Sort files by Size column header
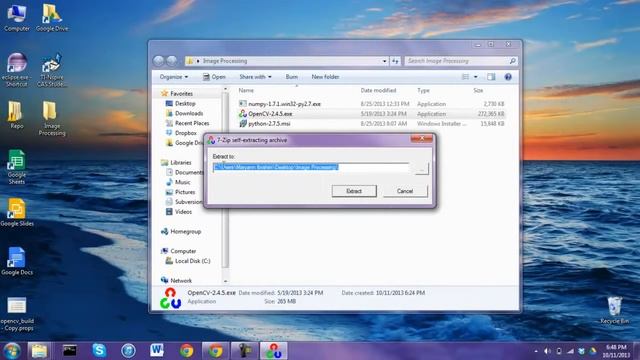 [478, 90]
